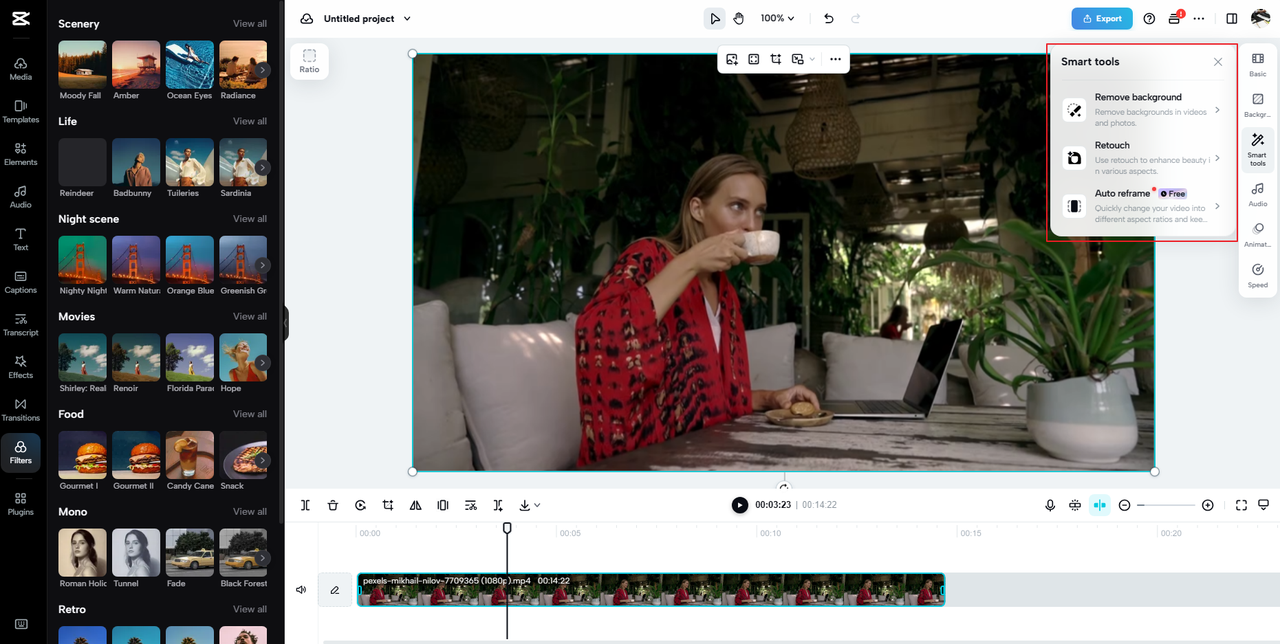Toggle the track link icon beside microphone
This screenshot has height=644, width=1280.
pyautogui.click(x=1075, y=505)
